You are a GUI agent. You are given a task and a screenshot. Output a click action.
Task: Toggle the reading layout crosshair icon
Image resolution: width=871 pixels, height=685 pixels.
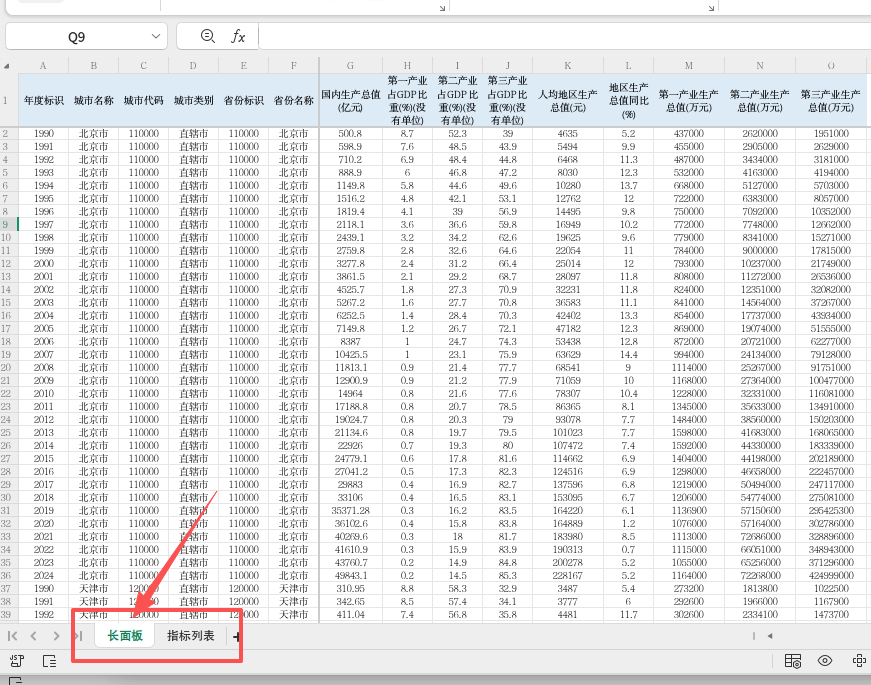click(x=858, y=661)
